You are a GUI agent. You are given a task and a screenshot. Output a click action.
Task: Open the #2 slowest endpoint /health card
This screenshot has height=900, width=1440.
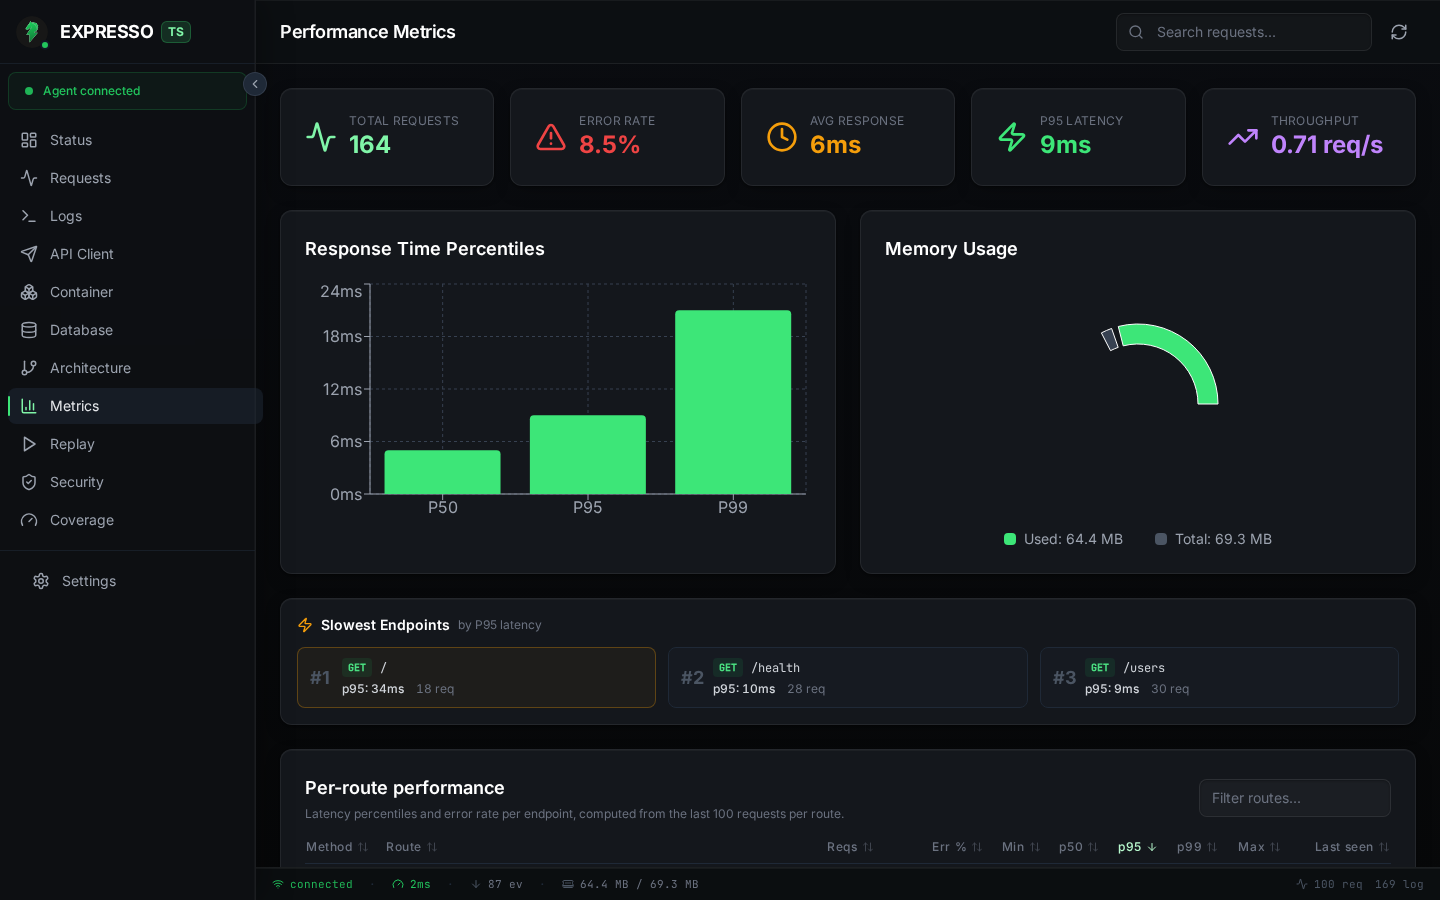848,677
